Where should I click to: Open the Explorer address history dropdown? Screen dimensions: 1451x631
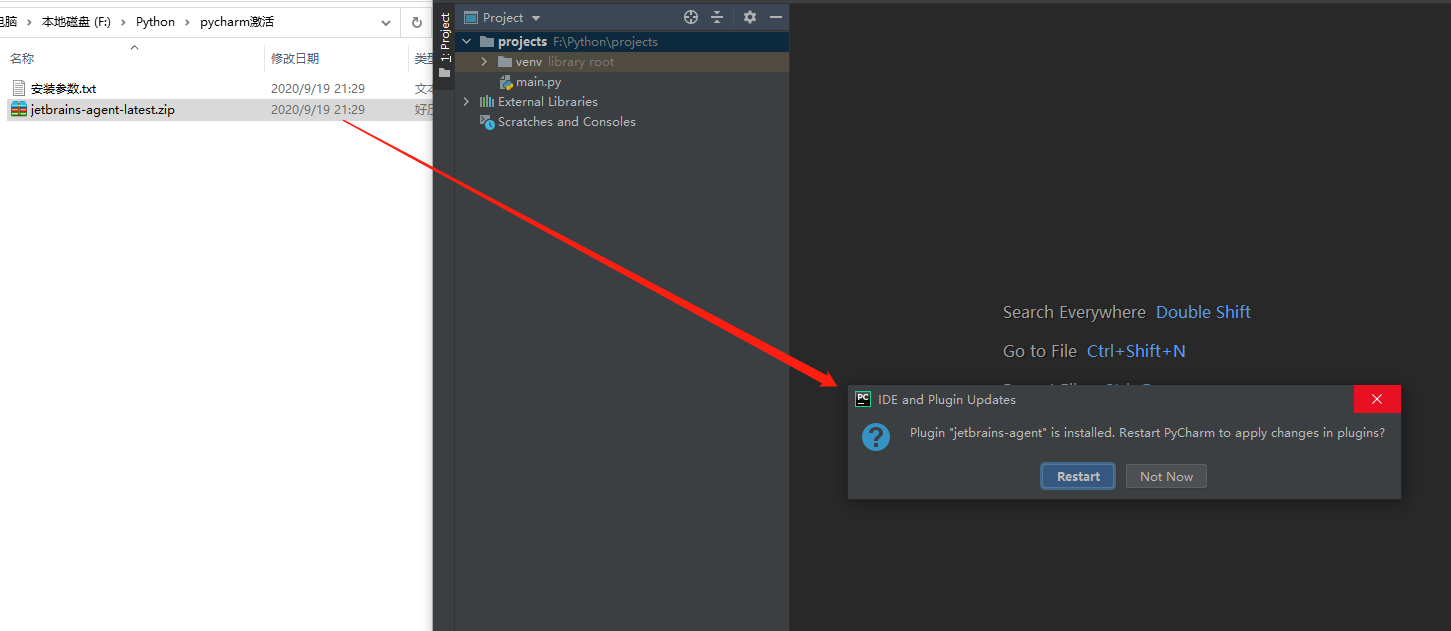386,22
